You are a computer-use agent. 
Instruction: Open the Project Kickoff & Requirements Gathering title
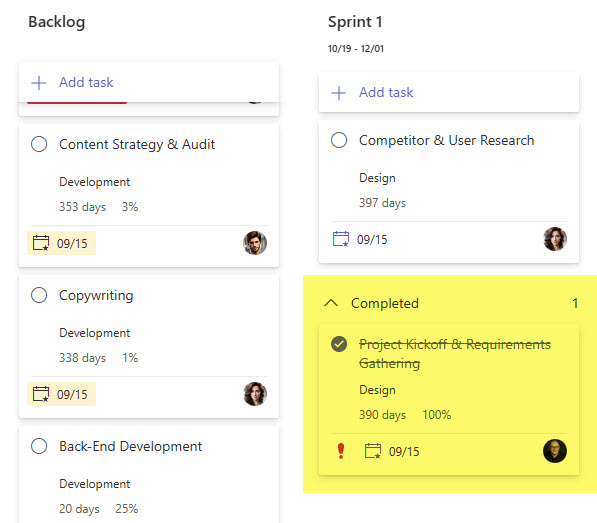[x=455, y=354]
